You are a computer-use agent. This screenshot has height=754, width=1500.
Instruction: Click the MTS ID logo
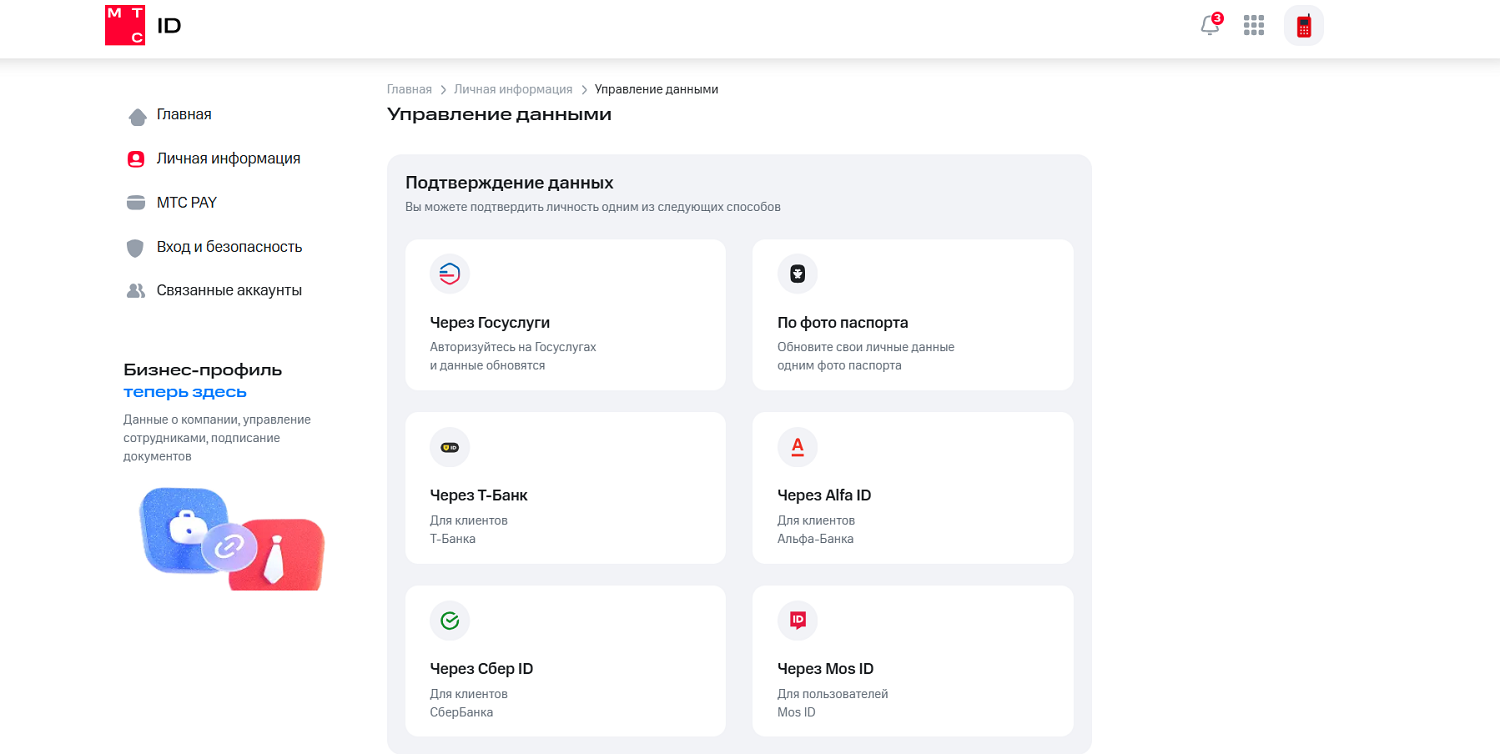pyautogui.click(x=143, y=26)
